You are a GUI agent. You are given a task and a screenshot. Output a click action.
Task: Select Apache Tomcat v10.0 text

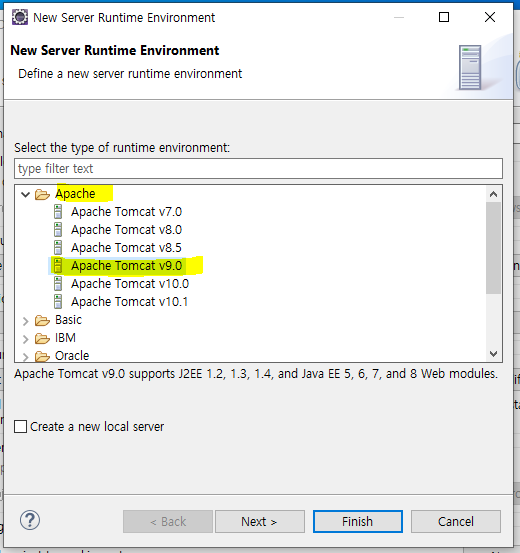click(x=130, y=284)
